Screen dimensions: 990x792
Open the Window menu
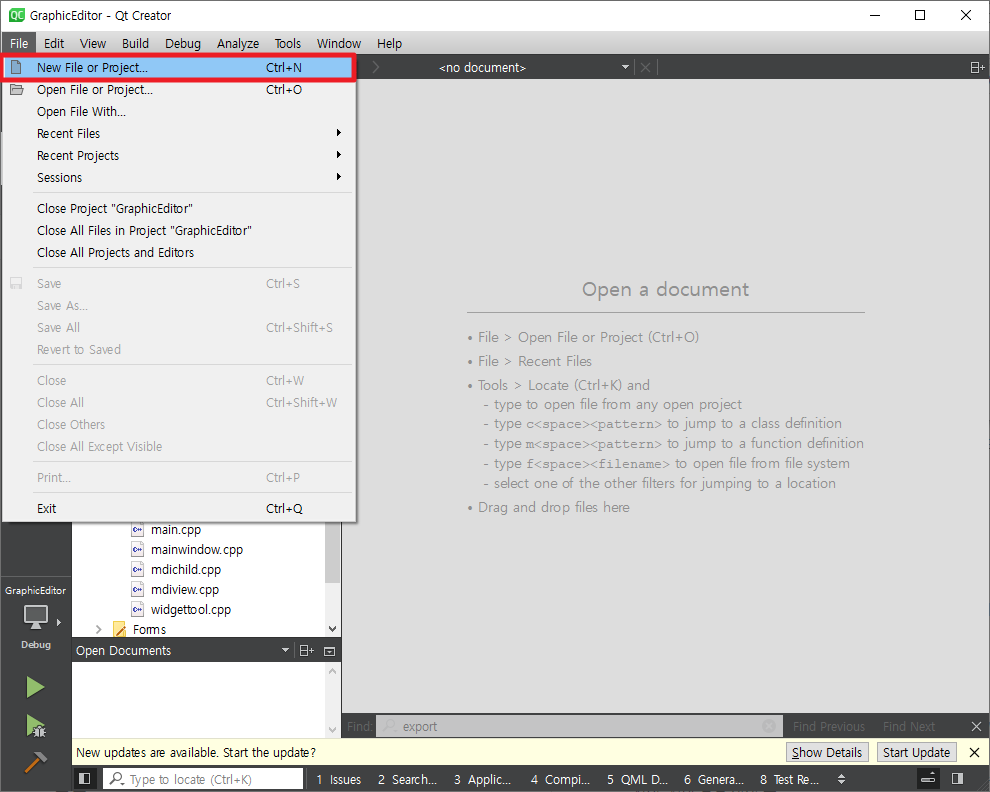pyautogui.click(x=338, y=44)
